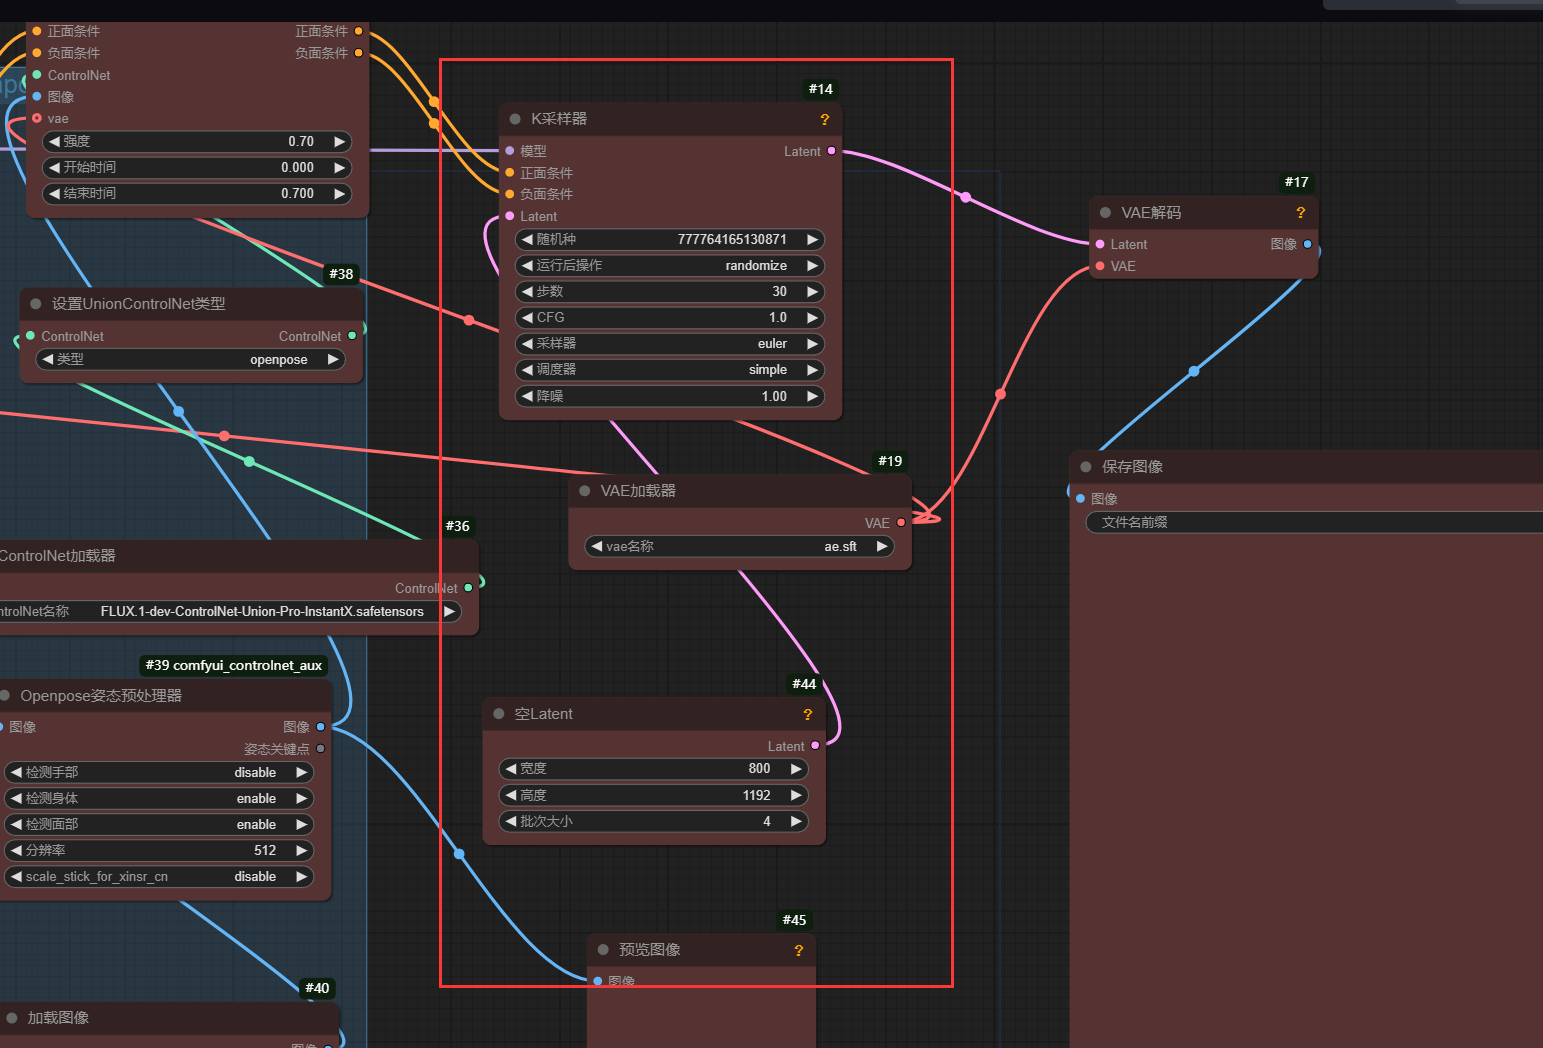Screen dimensions: 1543x1048
Task: Open the 类型 openpose dropdown
Action: (x=190, y=360)
